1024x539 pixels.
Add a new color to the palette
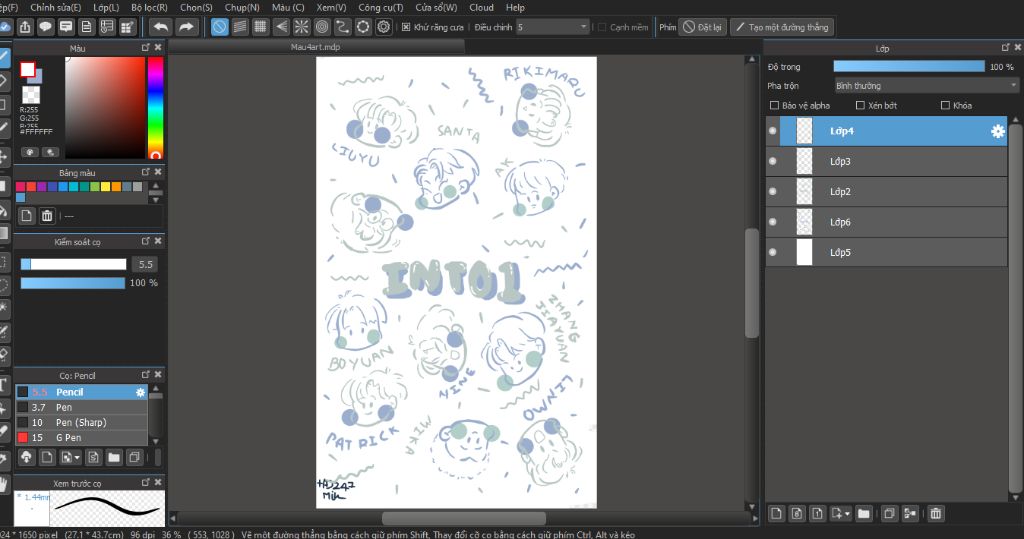tap(26, 216)
